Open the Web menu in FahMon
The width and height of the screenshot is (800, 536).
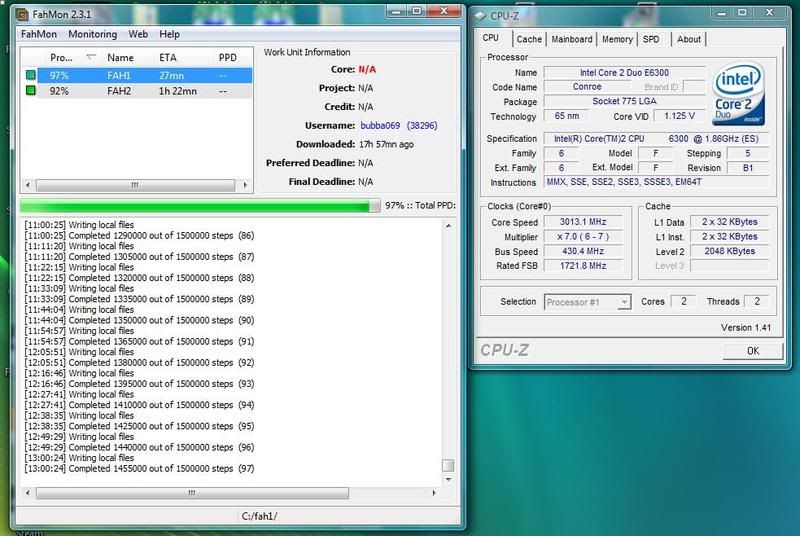[138, 34]
